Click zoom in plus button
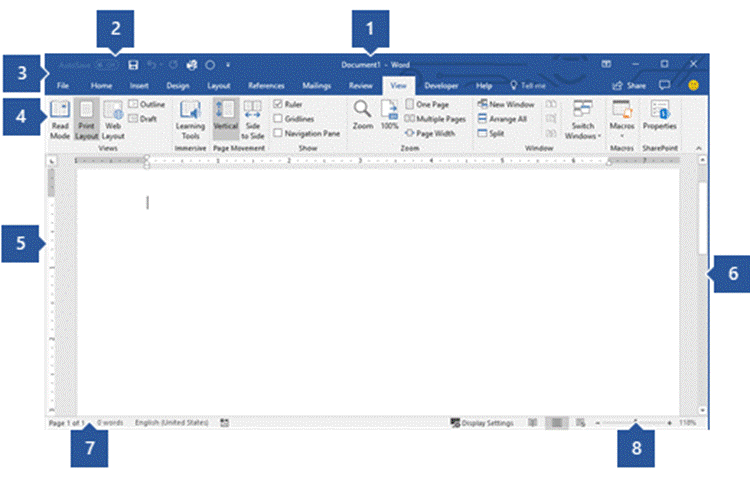This screenshot has height=479, width=750. [669, 423]
